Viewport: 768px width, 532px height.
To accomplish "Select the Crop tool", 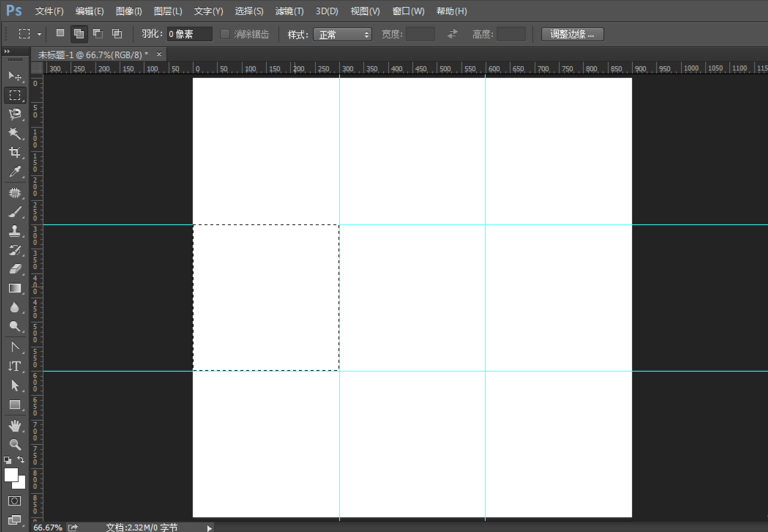I will click(15, 152).
